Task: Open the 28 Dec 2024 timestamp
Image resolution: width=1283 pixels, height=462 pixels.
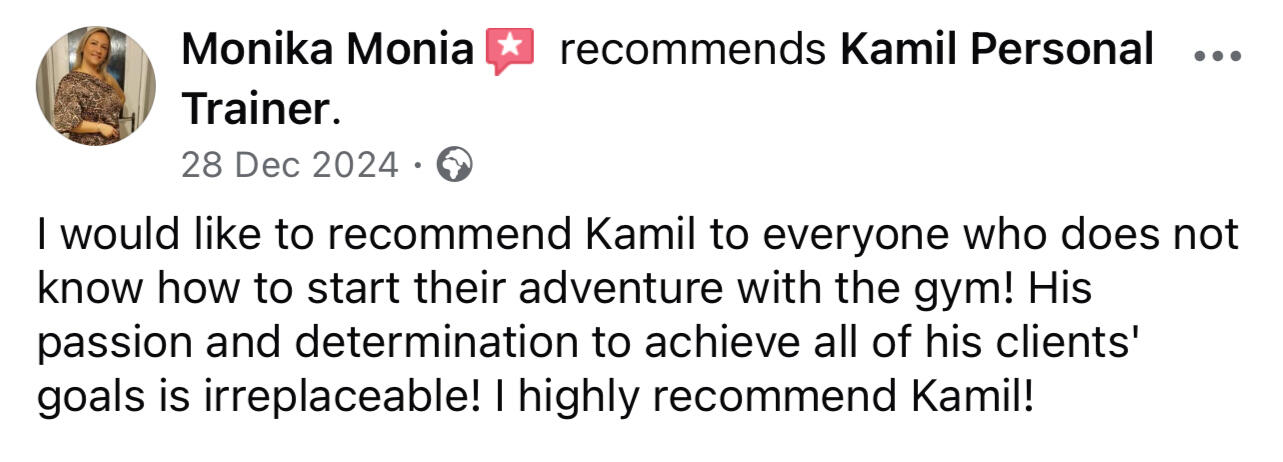Action: click(x=289, y=165)
